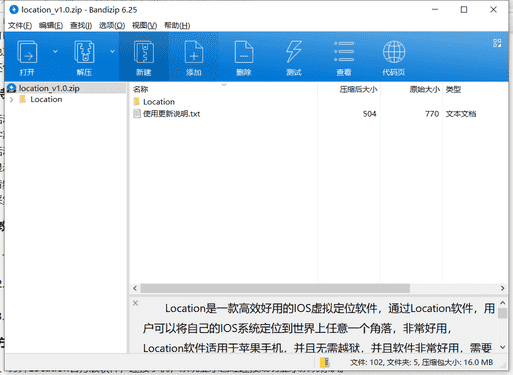Open the 文件(F) menu
Image resolution: width=513 pixels, height=375 pixels.
(x=20, y=25)
